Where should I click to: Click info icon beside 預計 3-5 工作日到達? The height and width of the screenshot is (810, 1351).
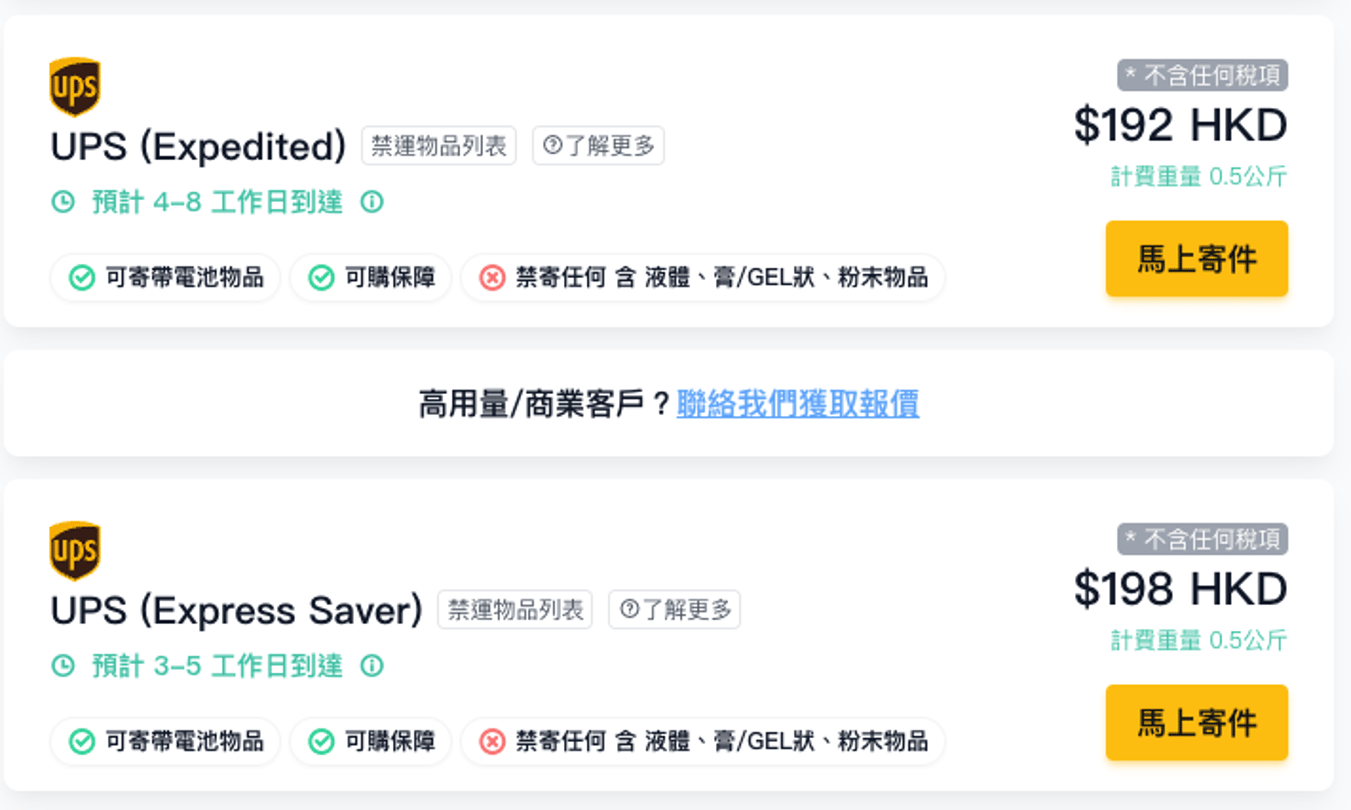point(372,666)
